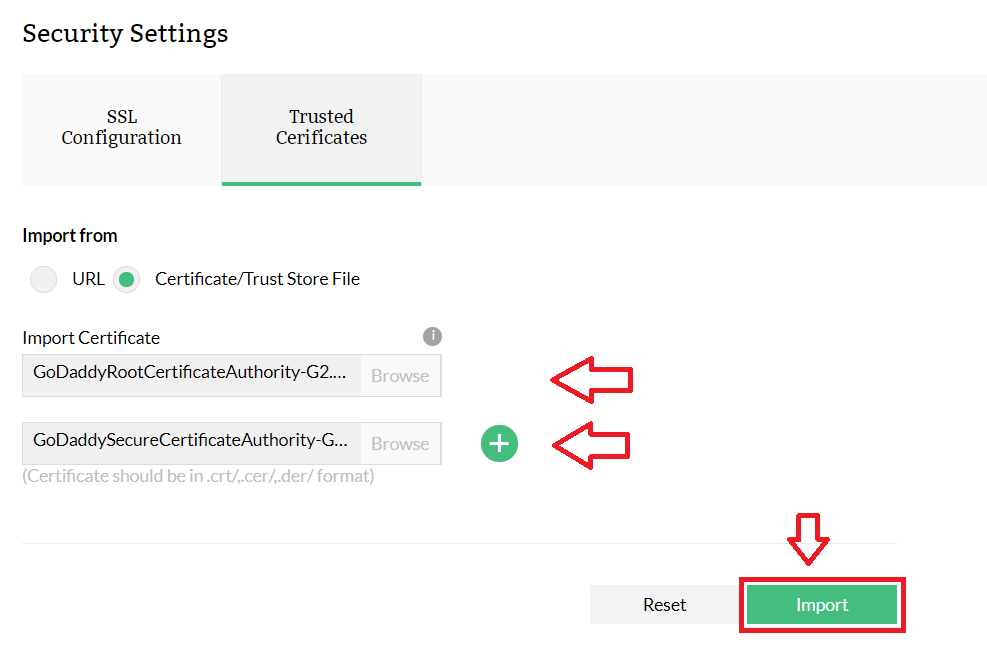
Task: Select Certificate/Trust Store File radio button
Action: pyautogui.click(x=126, y=279)
